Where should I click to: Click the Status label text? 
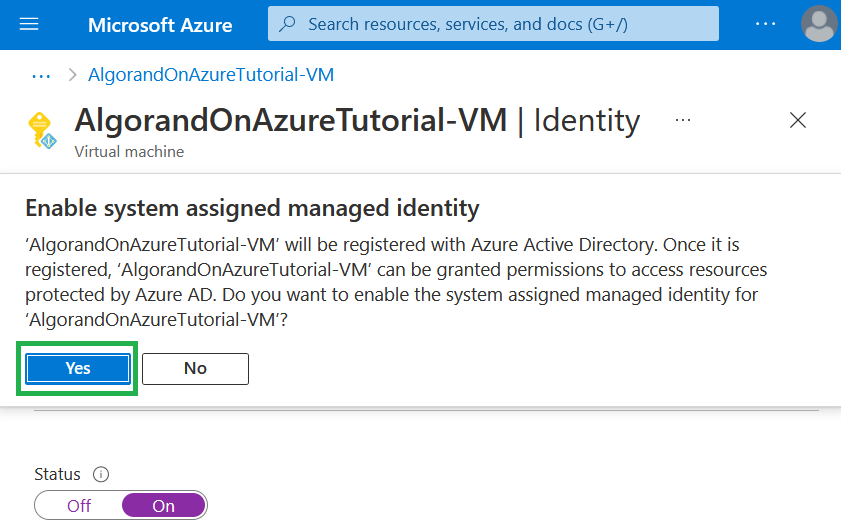pos(58,475)
